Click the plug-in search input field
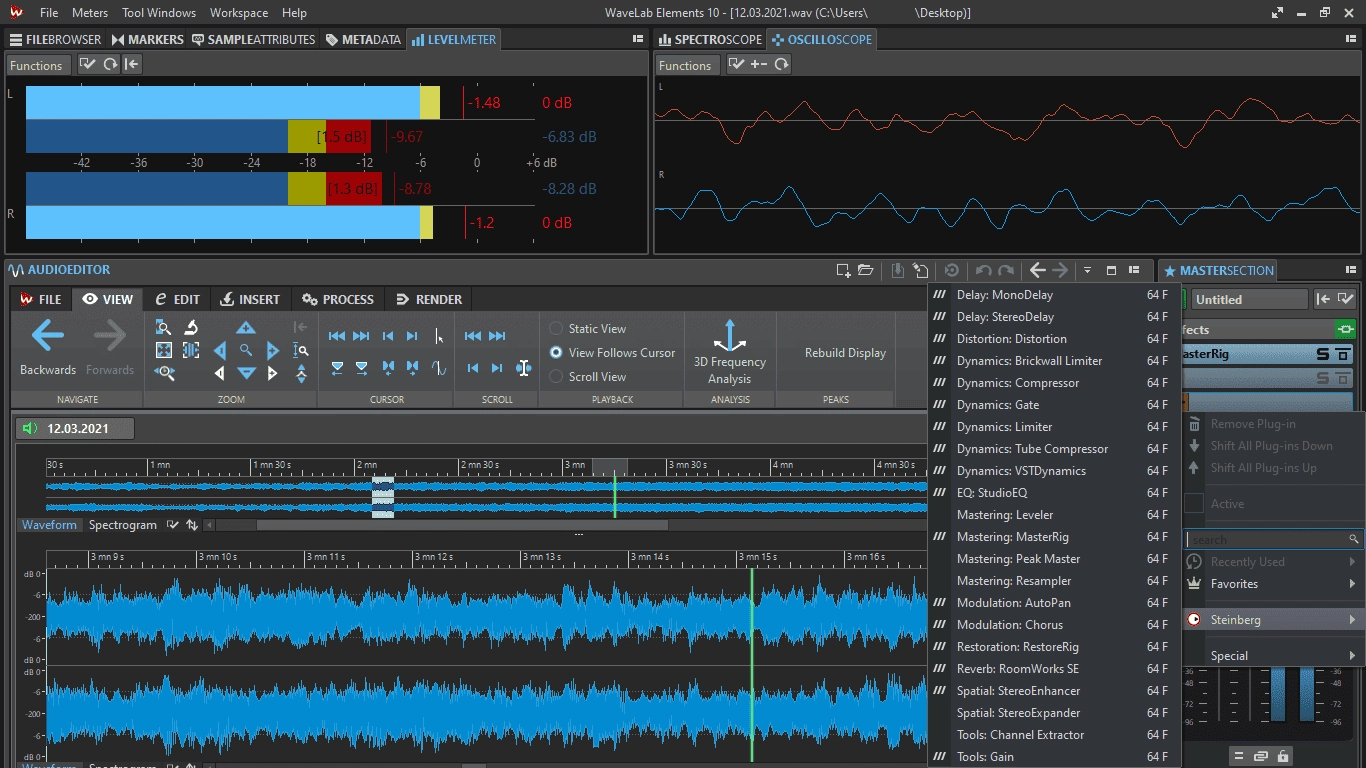Screen dimensions: 1366x768 click(1274, 540)
